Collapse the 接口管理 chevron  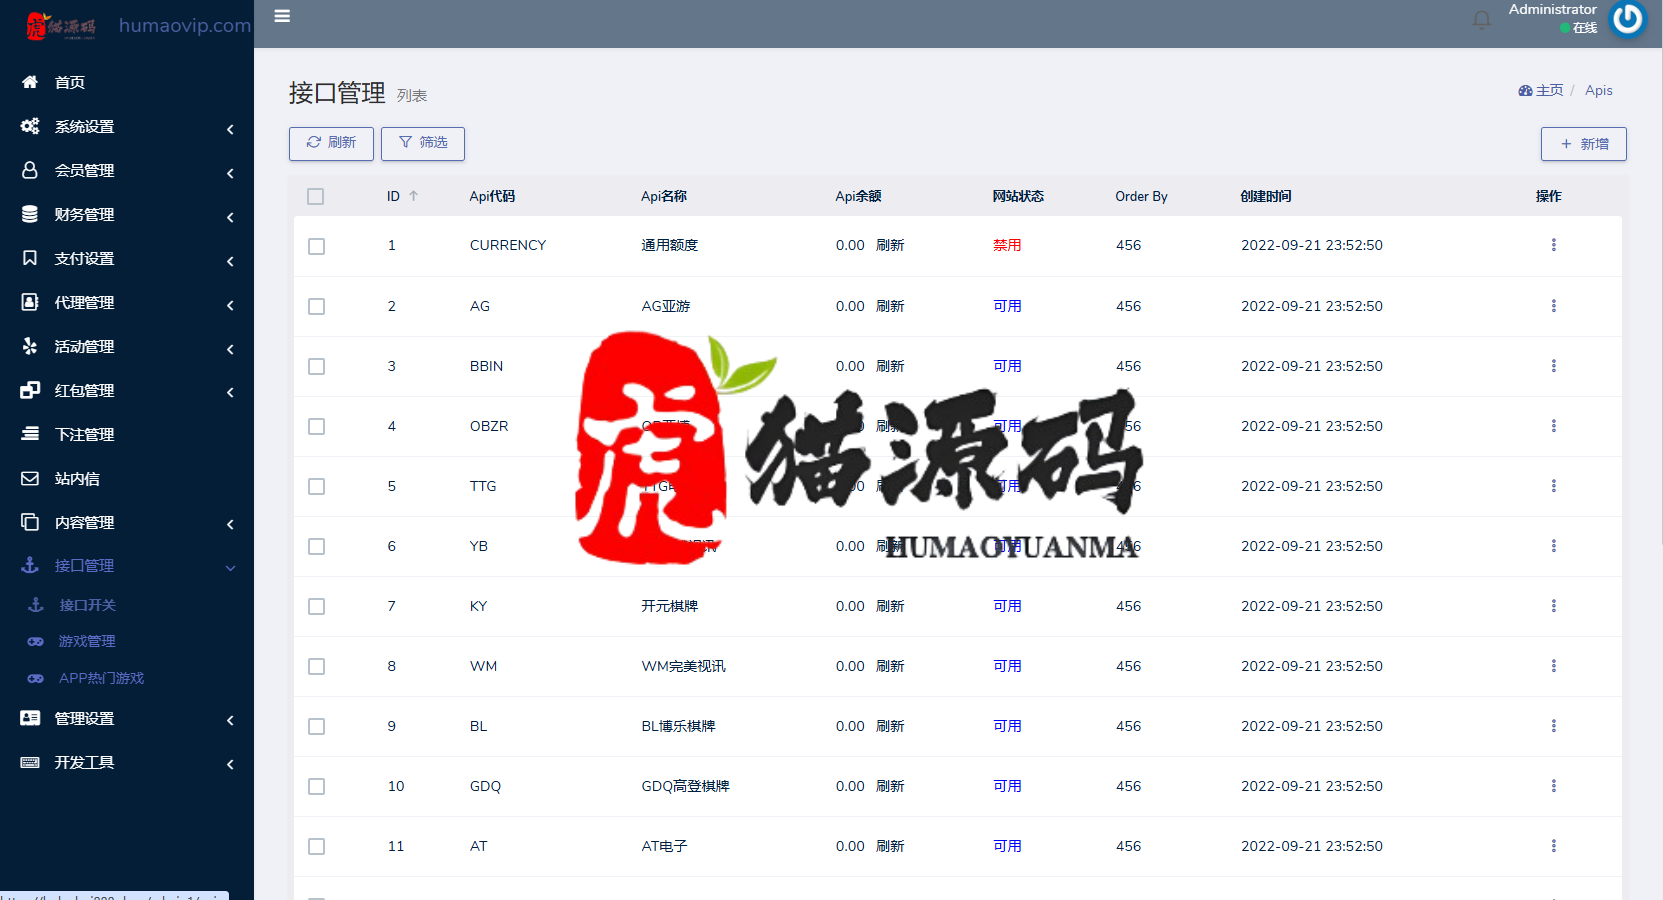pos(230,568)
